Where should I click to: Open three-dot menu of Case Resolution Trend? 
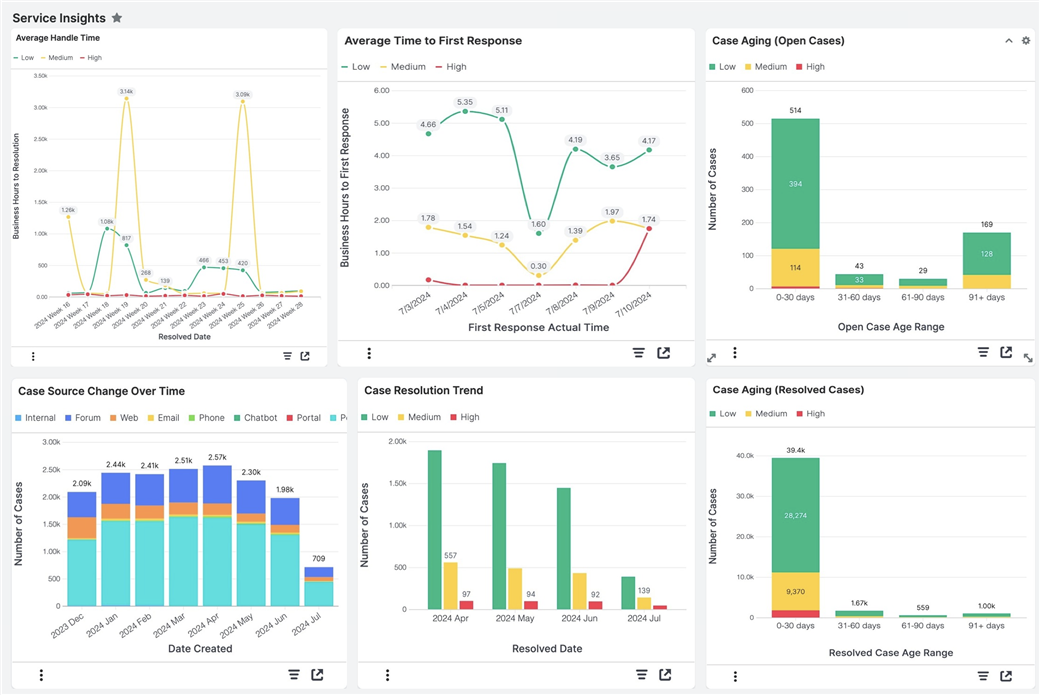click(387, 675)
